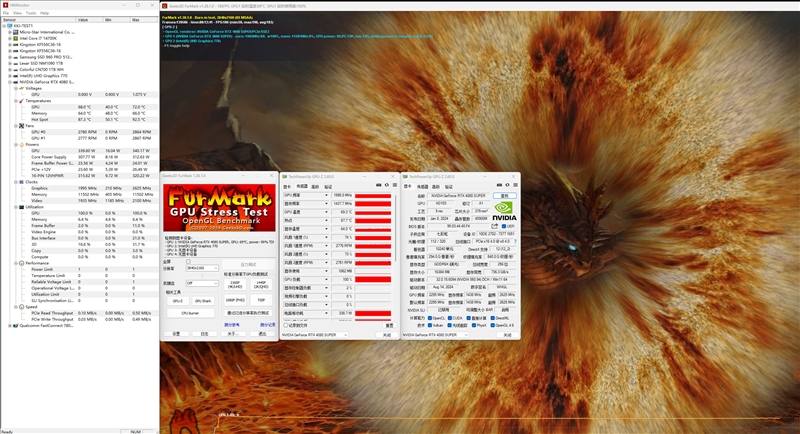The height and width of the screenshot is (434, 800).
Task: Take screenshot in GPU-Z sensors window
Action: [379, 185]
